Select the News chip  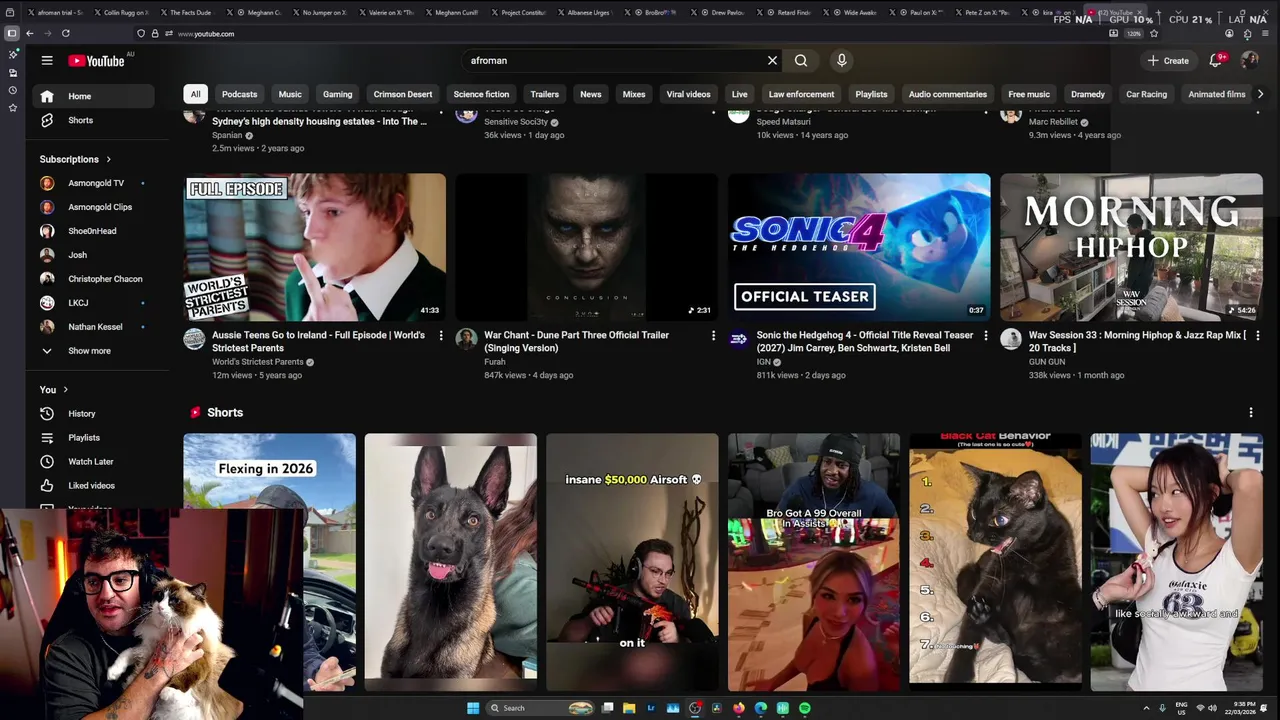(x=591, y=94)
